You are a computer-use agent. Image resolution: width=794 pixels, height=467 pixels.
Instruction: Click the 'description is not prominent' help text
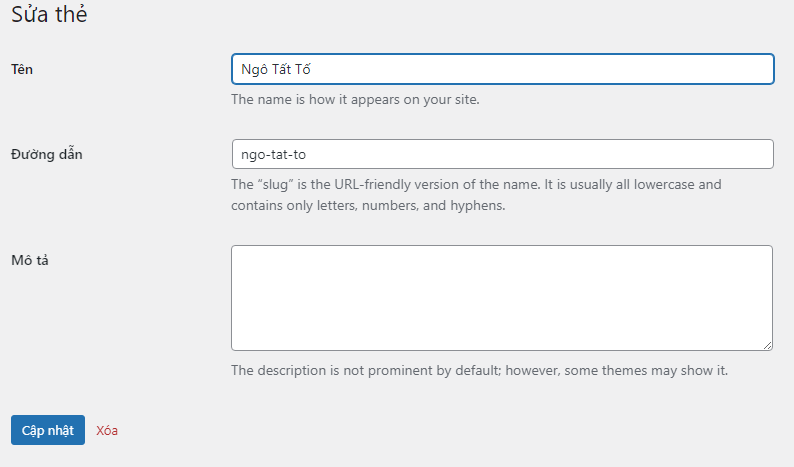400,371
